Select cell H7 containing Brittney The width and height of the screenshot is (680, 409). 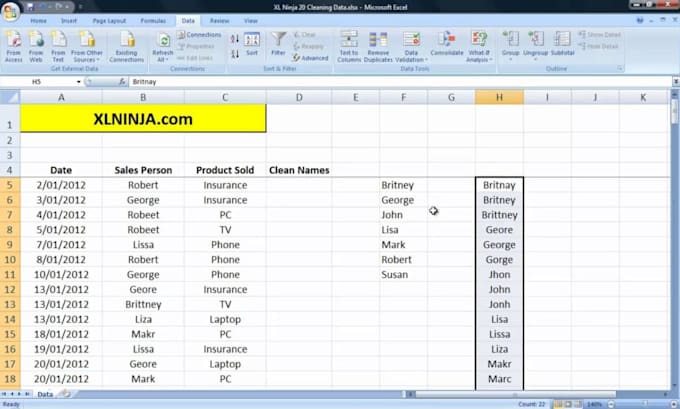click(499, 215)
